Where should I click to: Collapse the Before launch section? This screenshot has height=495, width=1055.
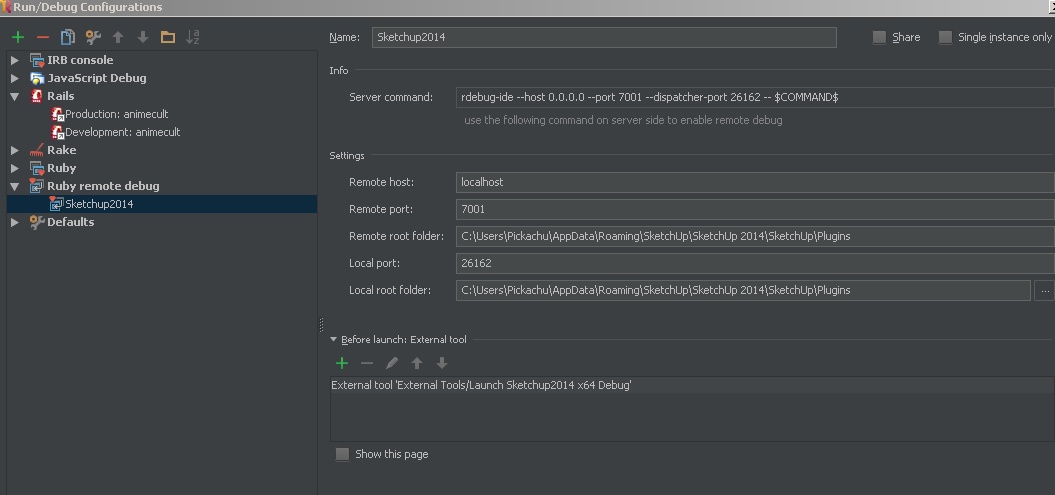coord(334,340)
